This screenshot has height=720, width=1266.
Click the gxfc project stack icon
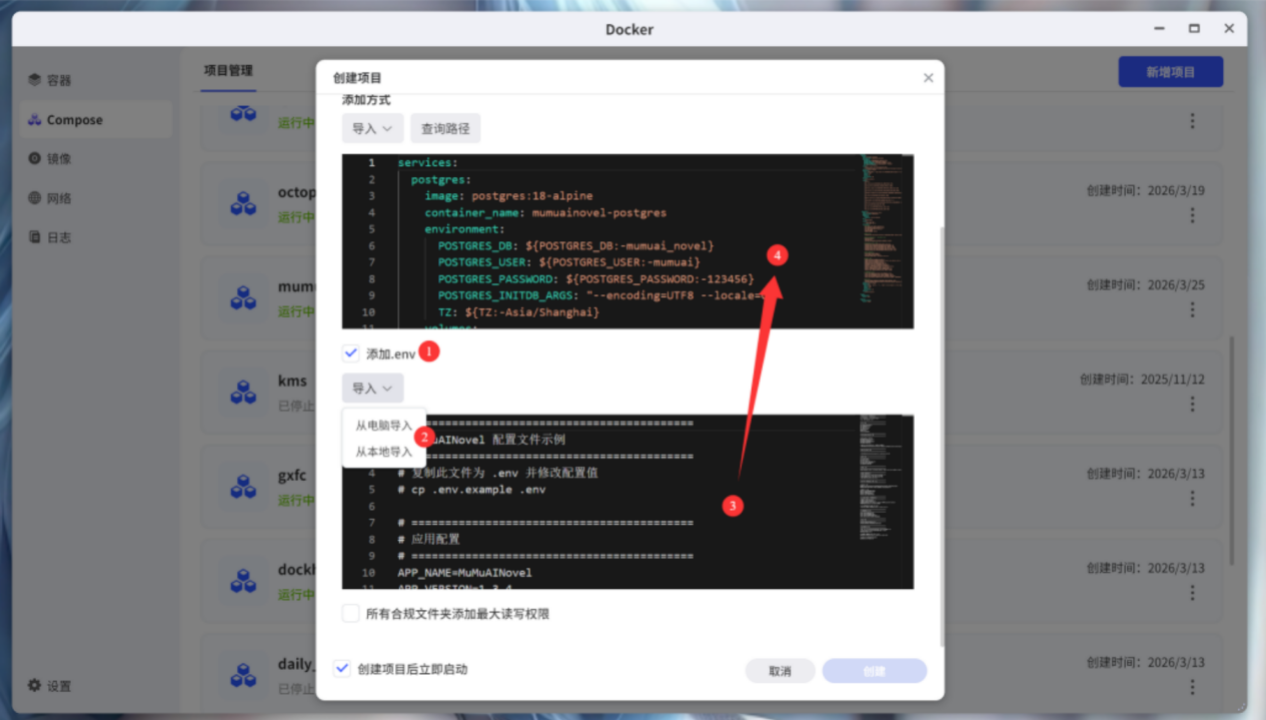[243, 486]
